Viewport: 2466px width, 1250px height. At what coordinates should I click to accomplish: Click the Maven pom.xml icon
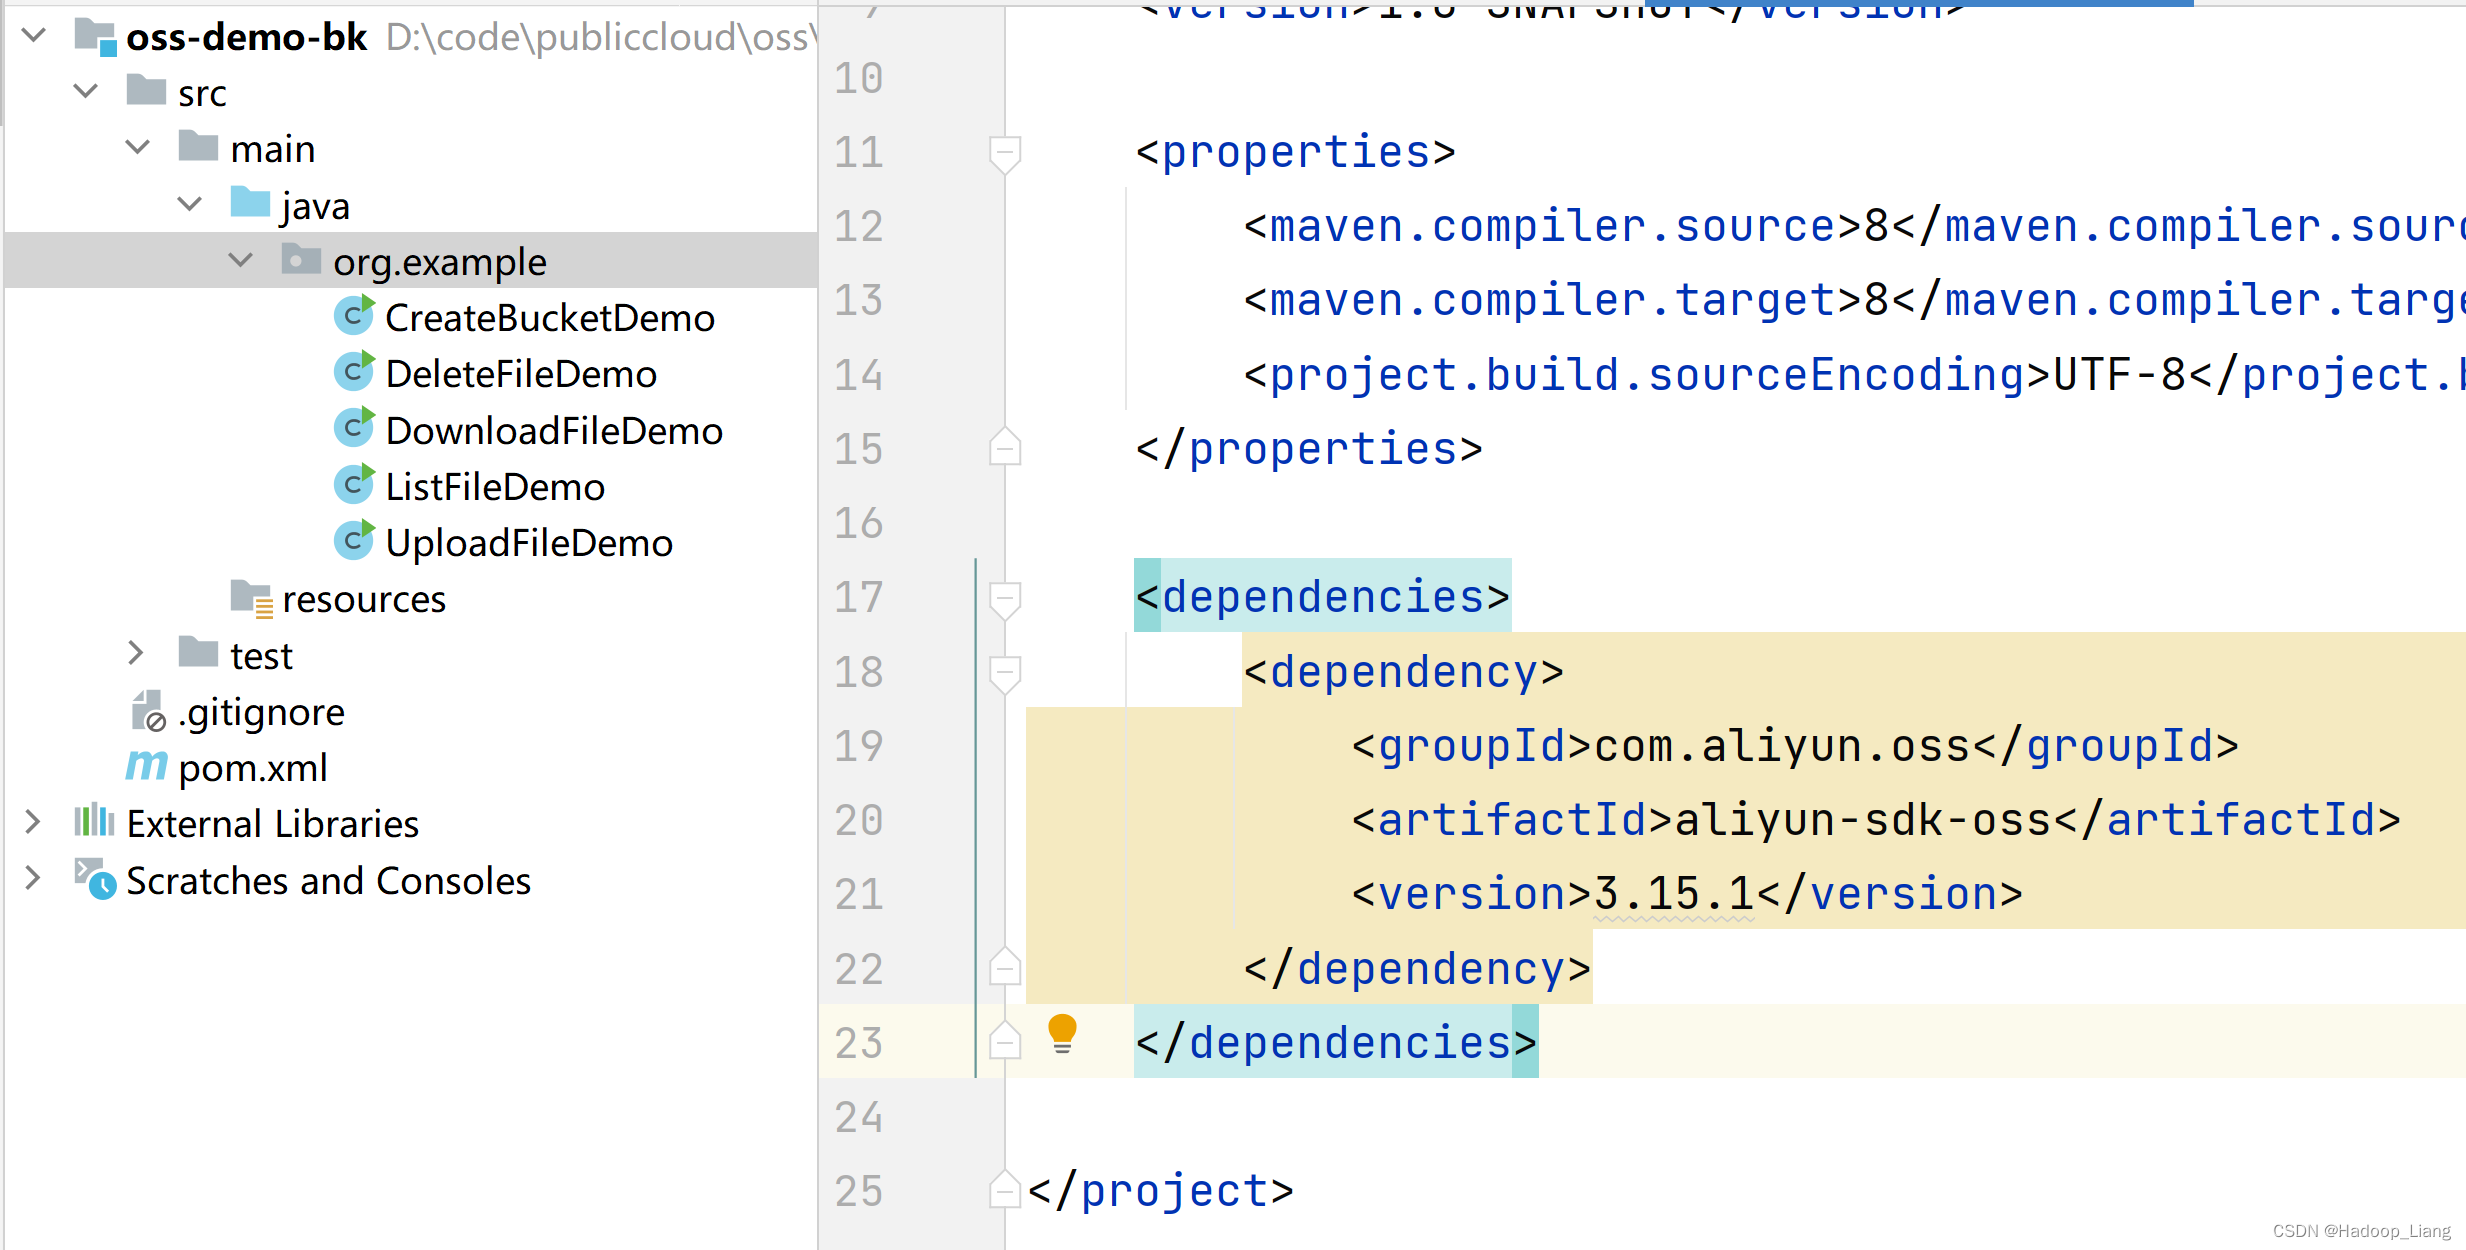click(x=147, y=767)
